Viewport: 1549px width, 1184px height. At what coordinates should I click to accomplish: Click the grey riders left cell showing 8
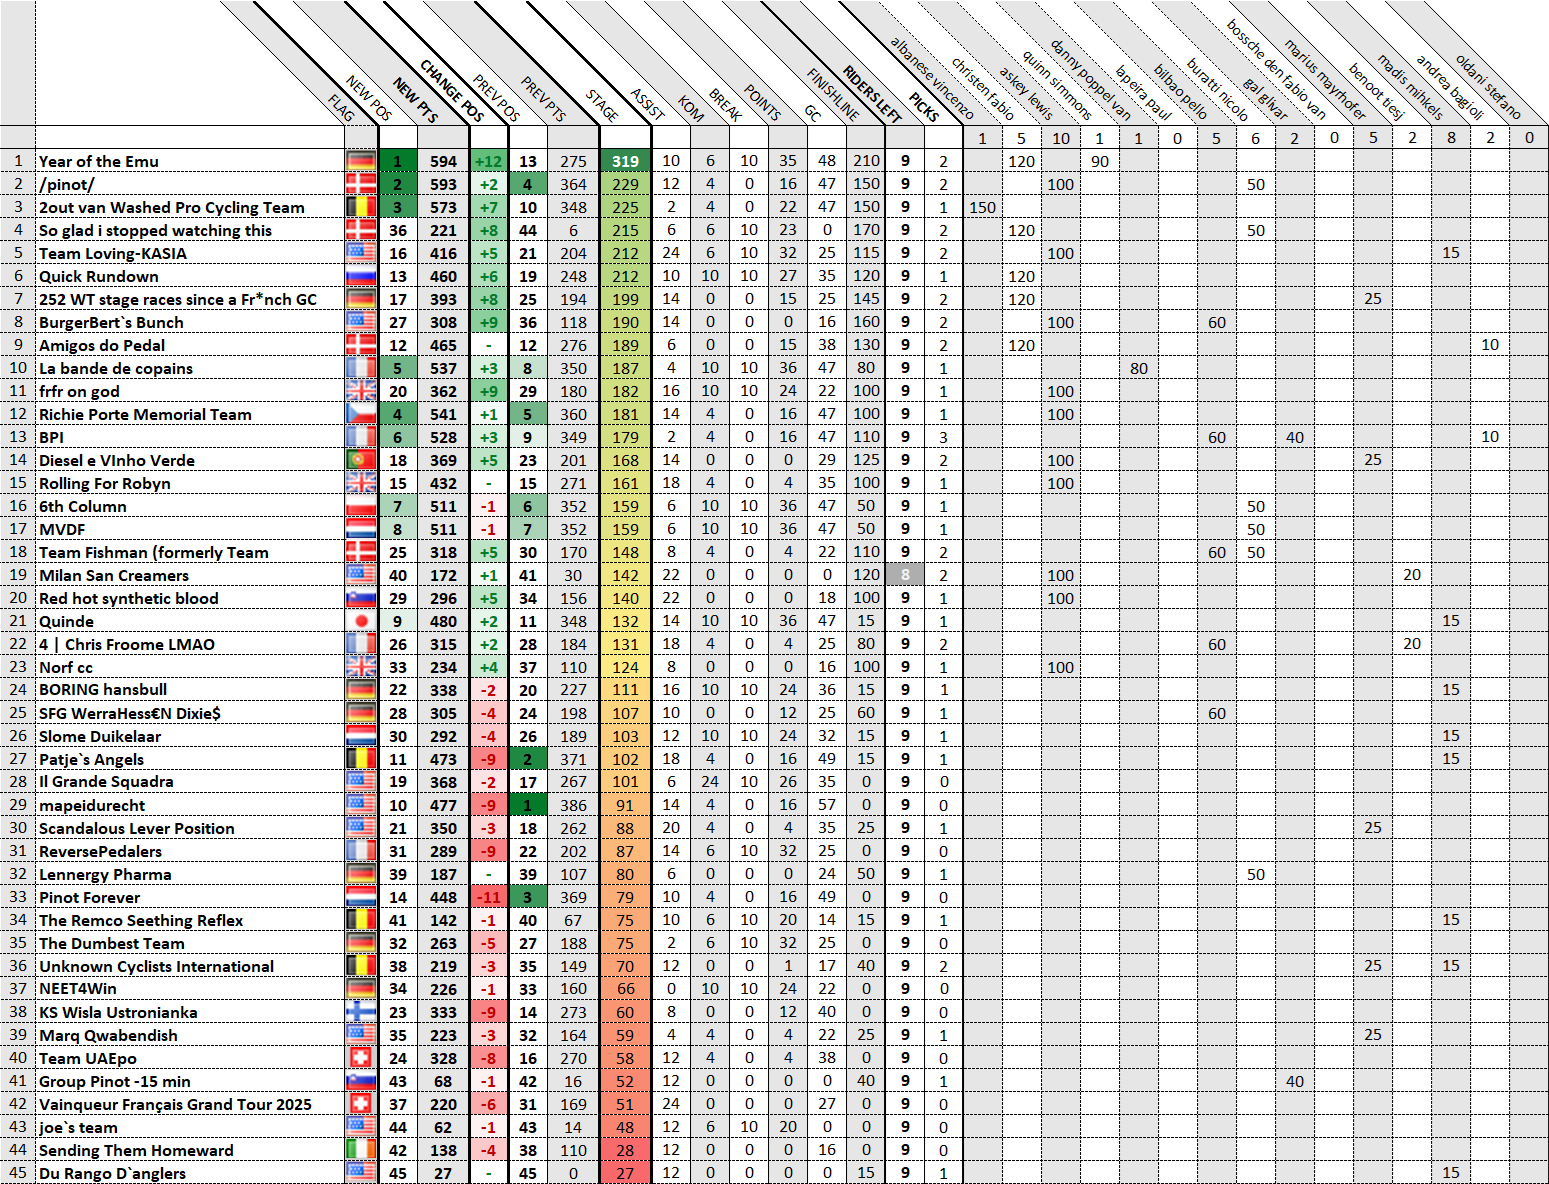905,575
